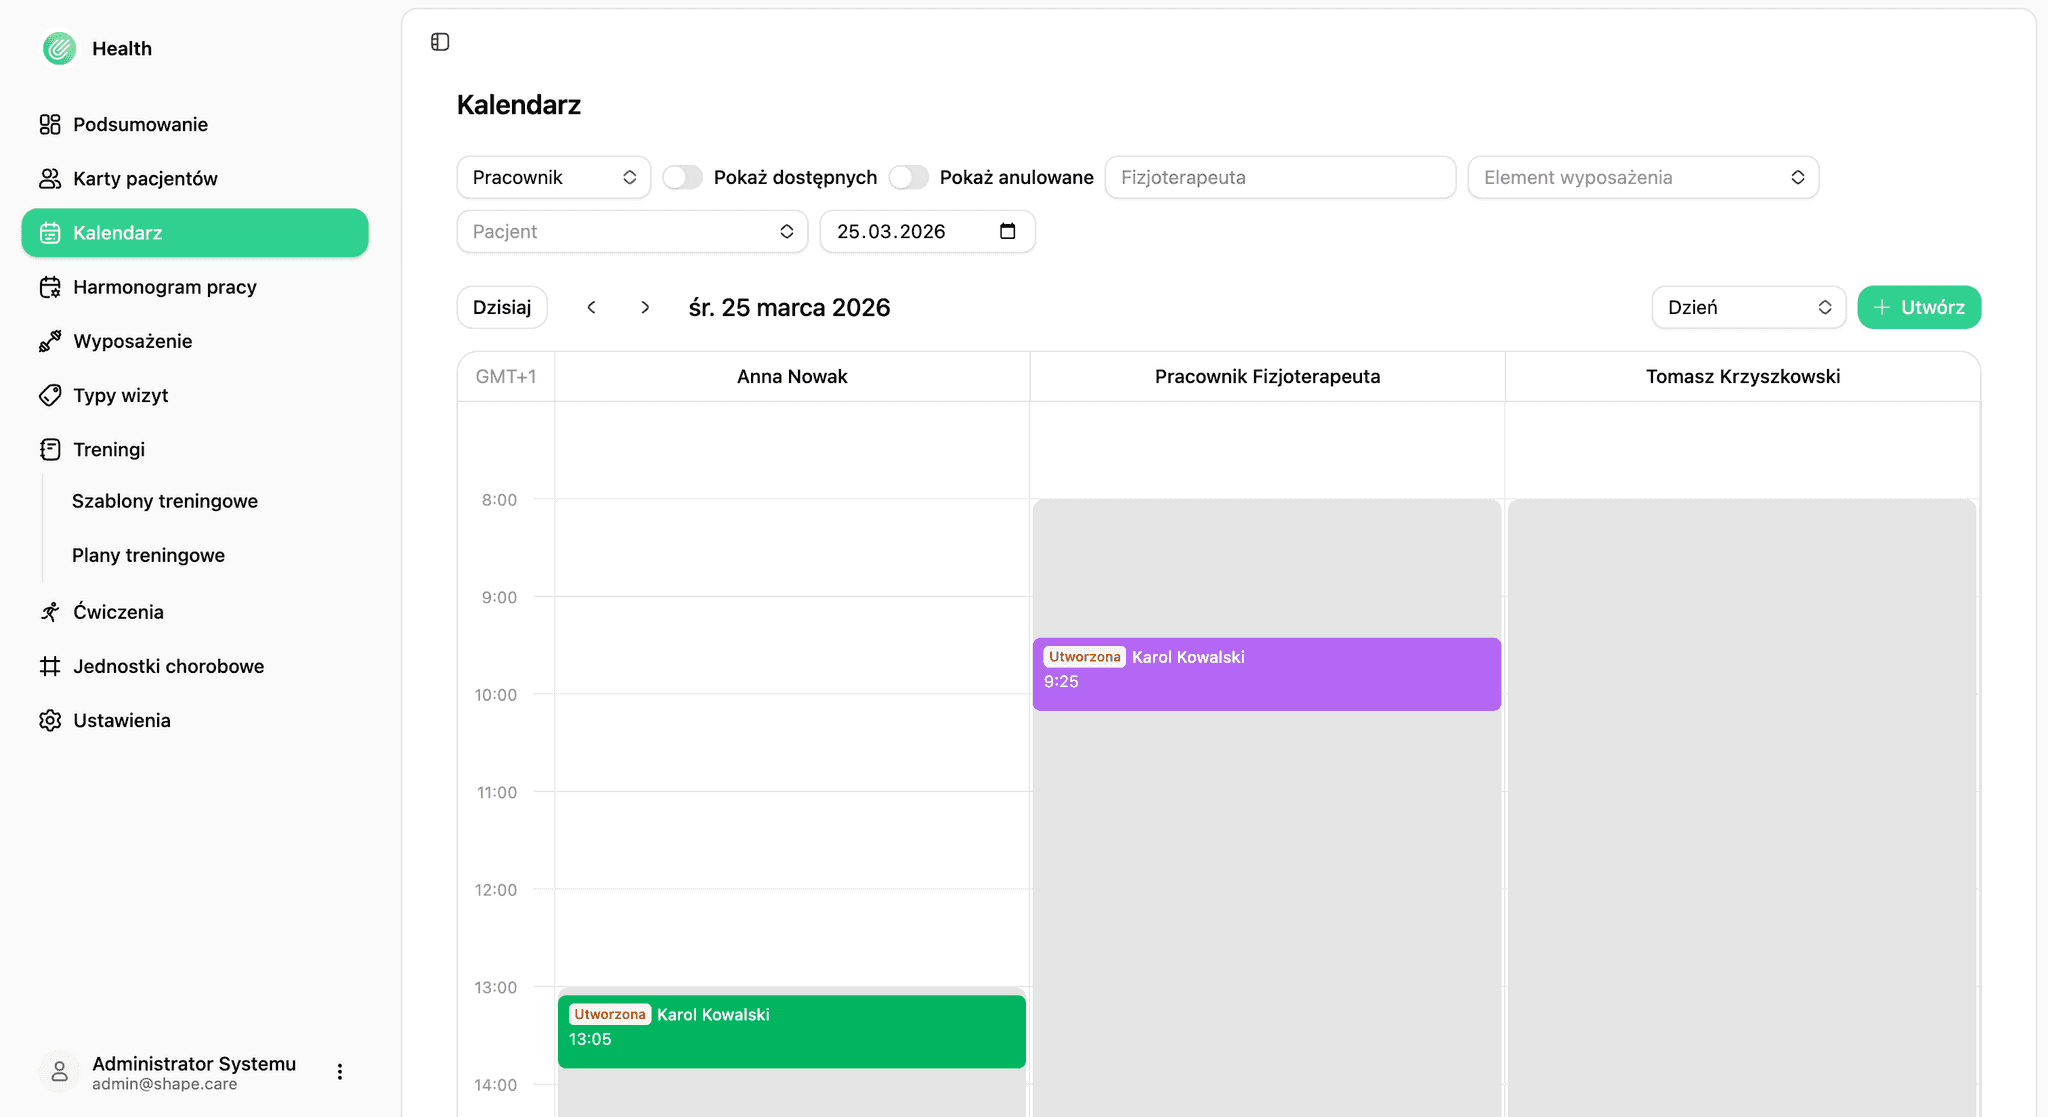The height and width of the screenshot is (1117, 2048).
Task: Open green Karol Kowalski 13:05 appointment
Action: (x=792, y=1031)
